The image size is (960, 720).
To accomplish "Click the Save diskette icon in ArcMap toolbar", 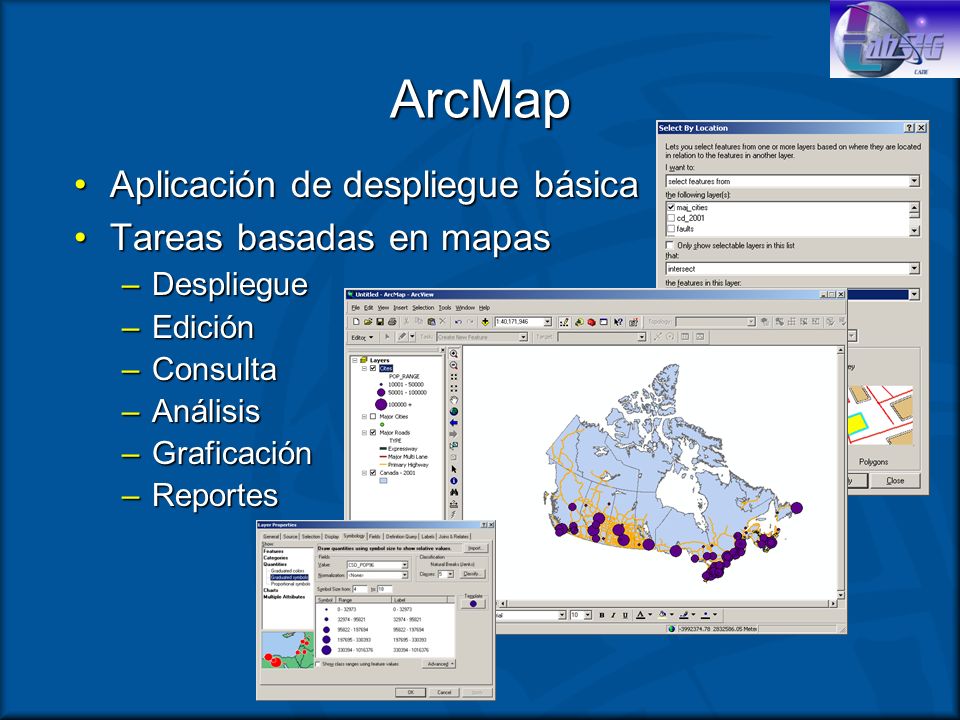I will pyautogui.click(x=380, y=321).
